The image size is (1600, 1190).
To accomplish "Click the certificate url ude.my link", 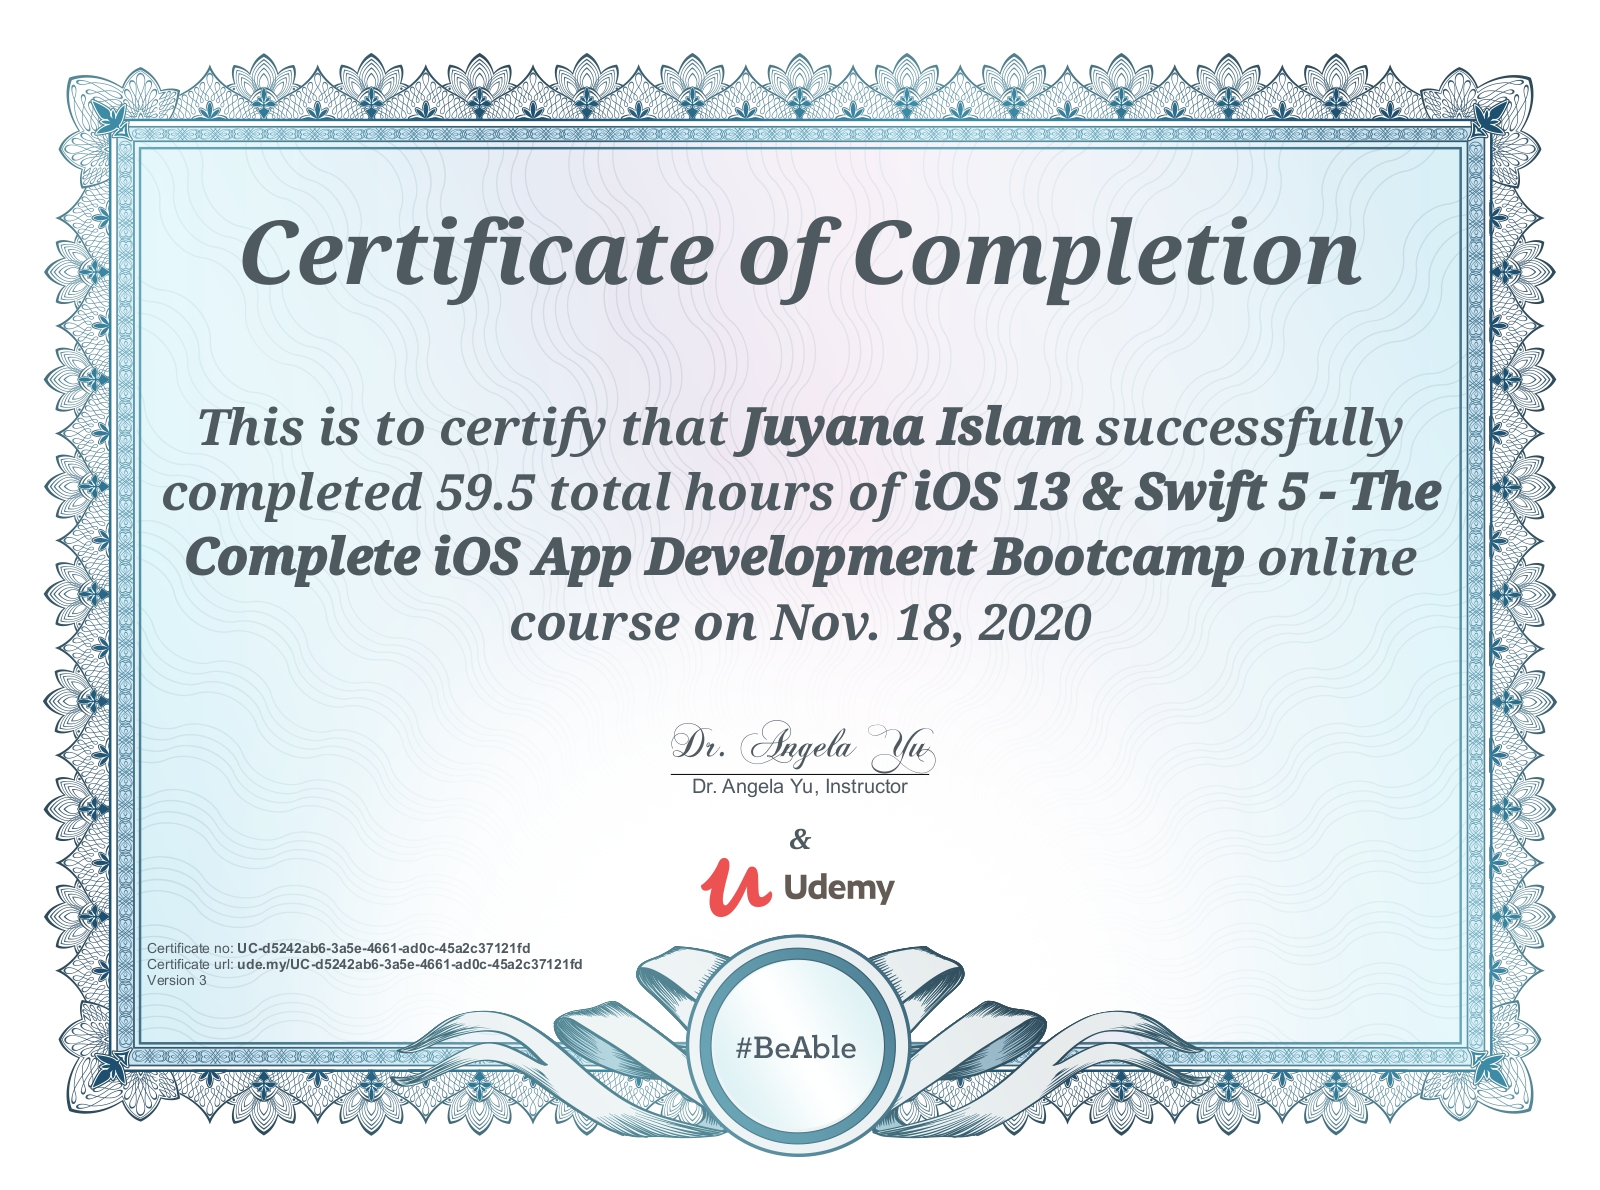I will (x=409, y=964).
